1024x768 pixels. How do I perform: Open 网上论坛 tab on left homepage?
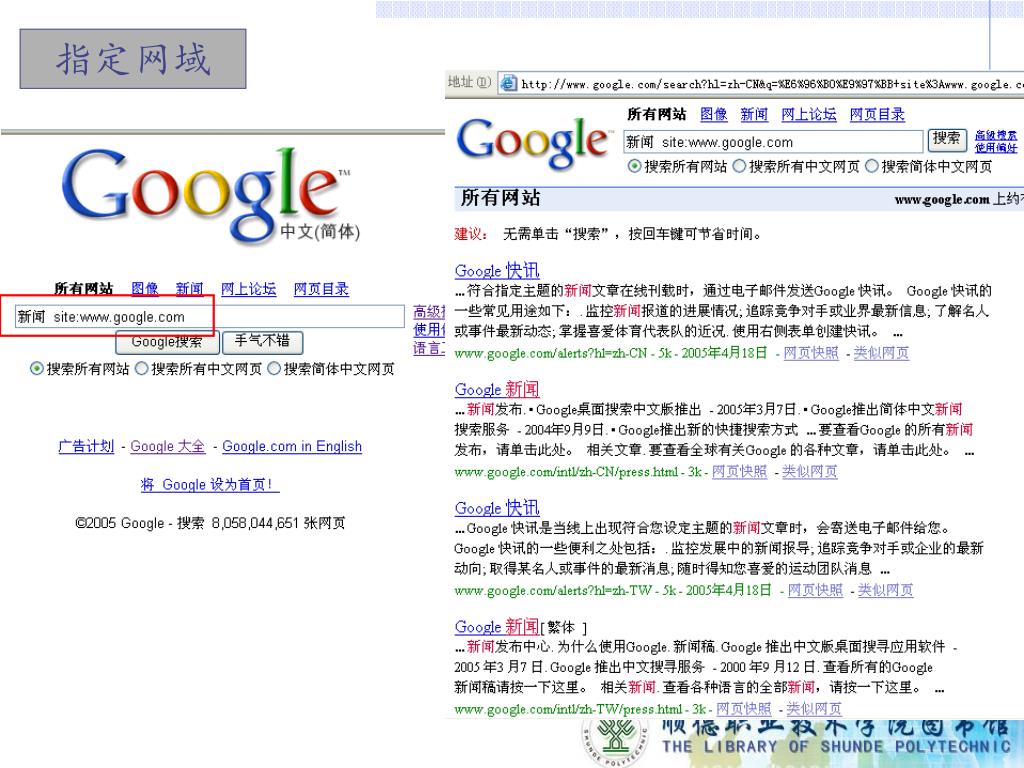tap(248, 289)
